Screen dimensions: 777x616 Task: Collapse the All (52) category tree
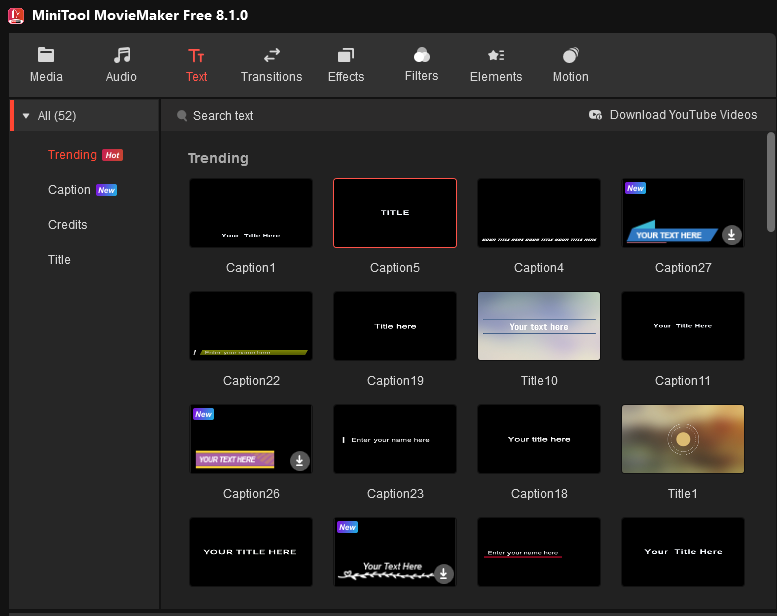[x=26, y=116]
